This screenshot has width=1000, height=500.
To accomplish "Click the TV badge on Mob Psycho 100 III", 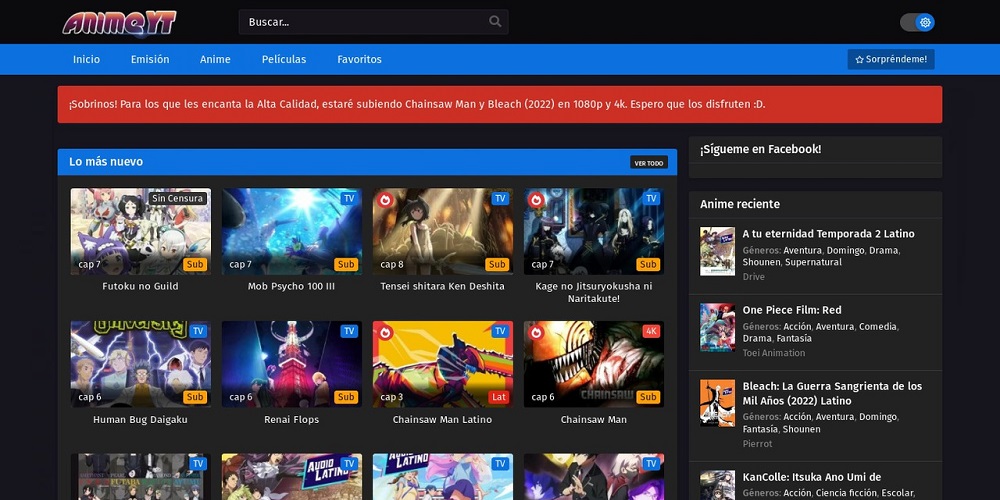I will (x=349, y=198).
